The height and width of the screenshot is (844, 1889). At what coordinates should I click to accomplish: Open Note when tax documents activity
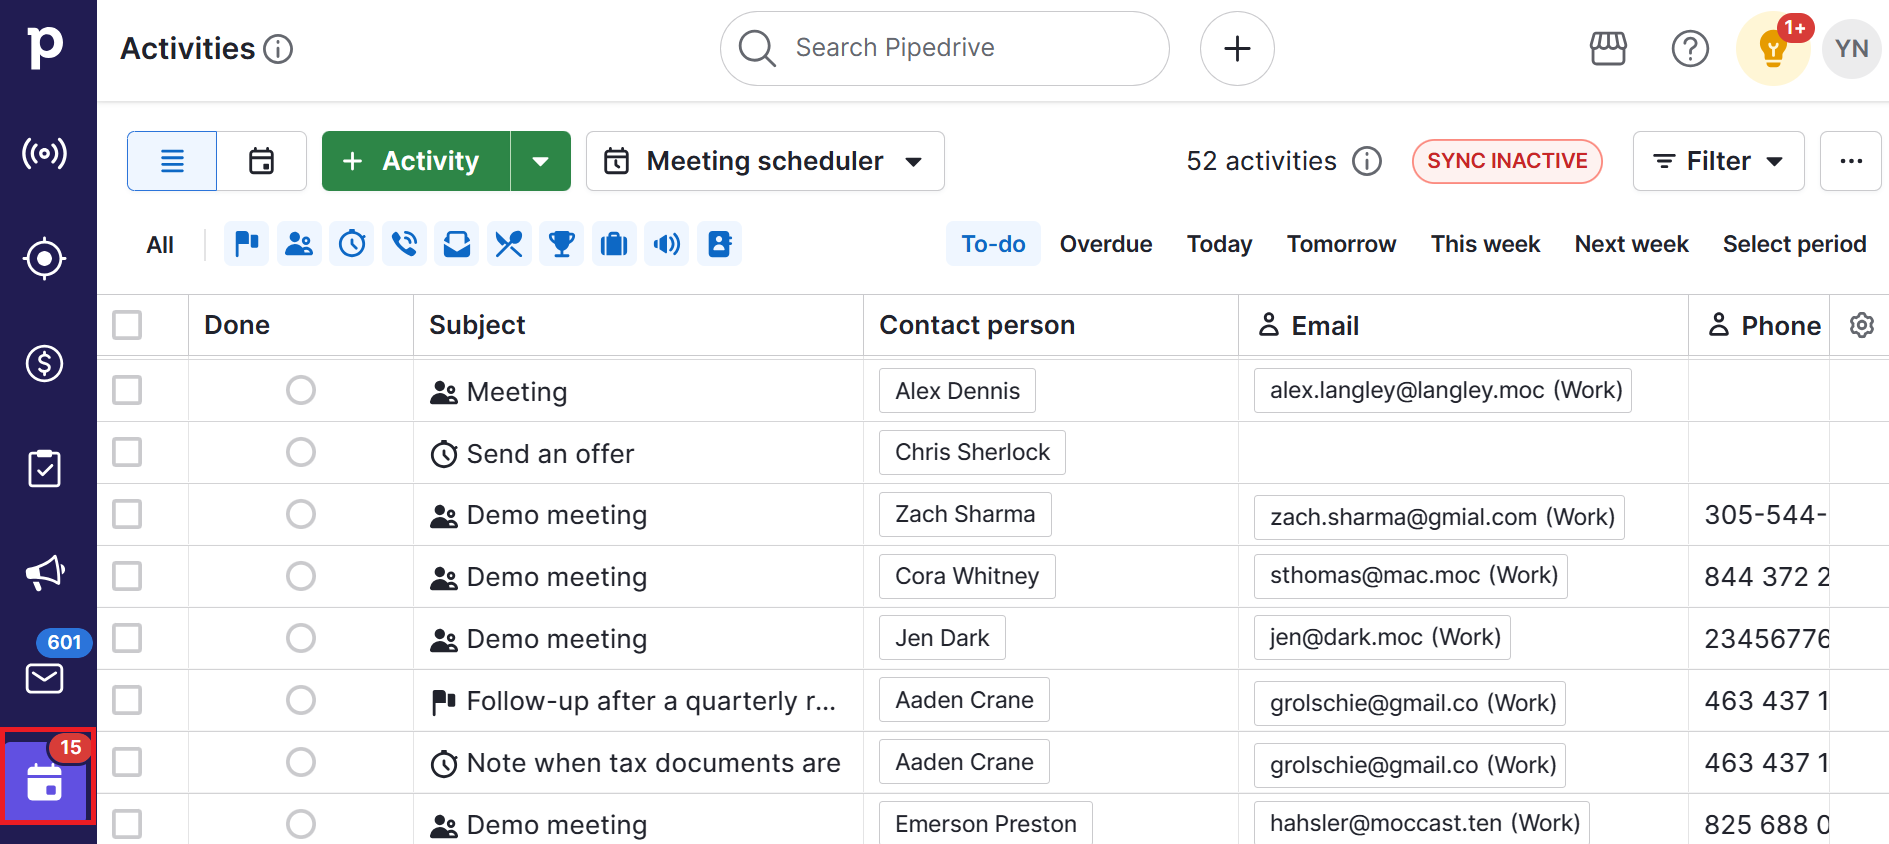653,763
